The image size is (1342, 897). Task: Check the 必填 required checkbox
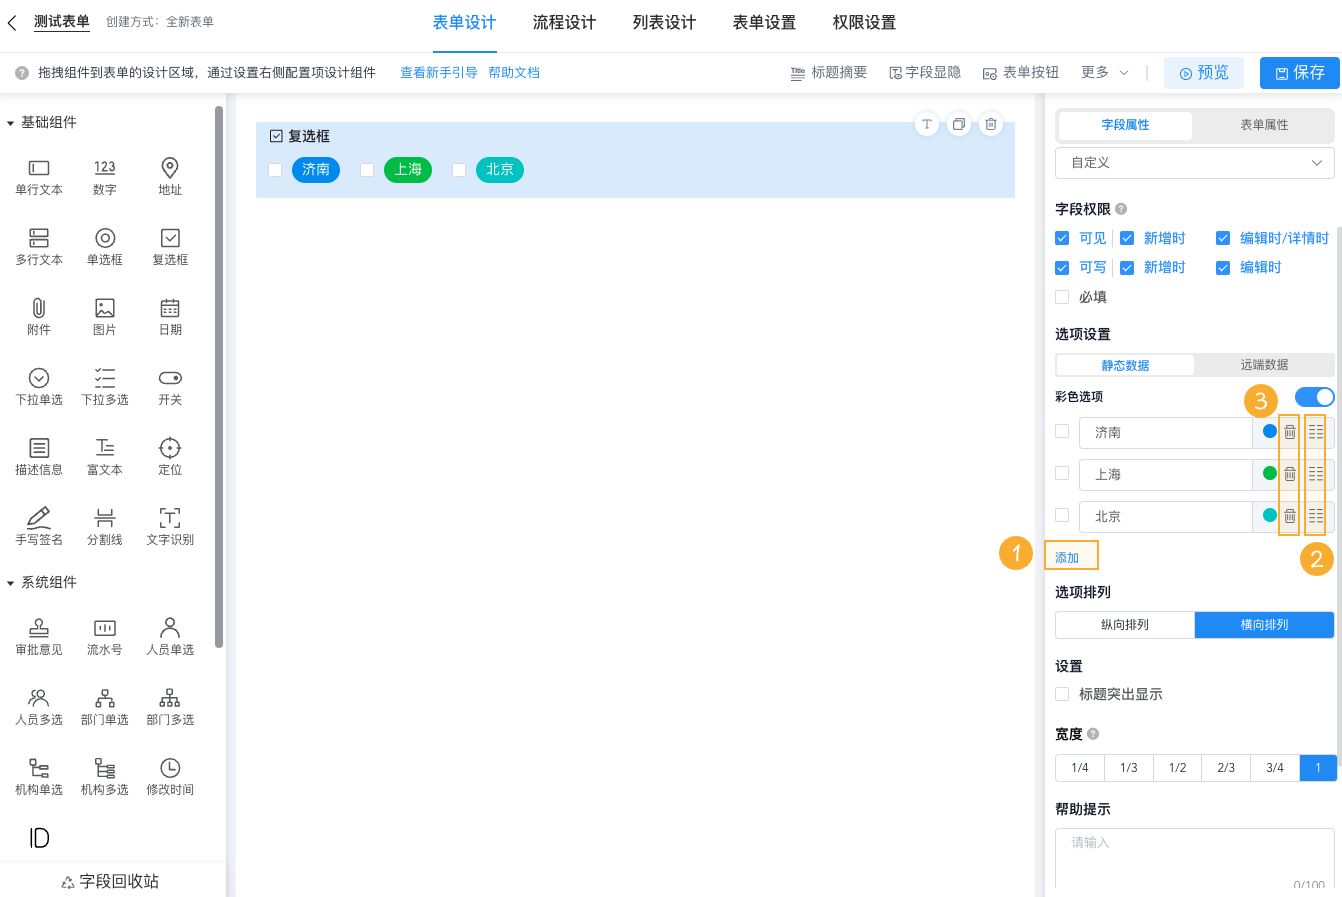[x=1062, y=296]
